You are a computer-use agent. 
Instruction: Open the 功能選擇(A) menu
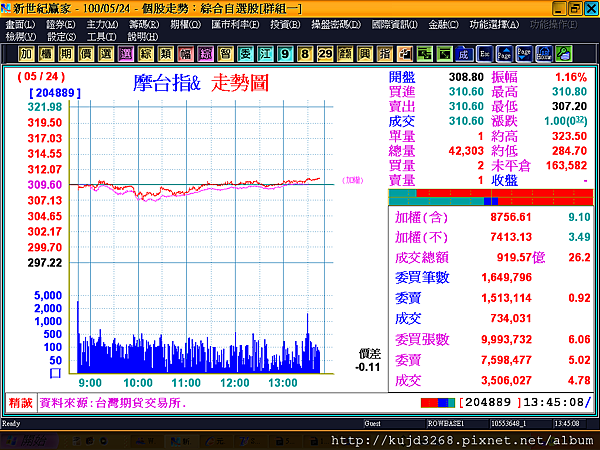coord(494,25)
